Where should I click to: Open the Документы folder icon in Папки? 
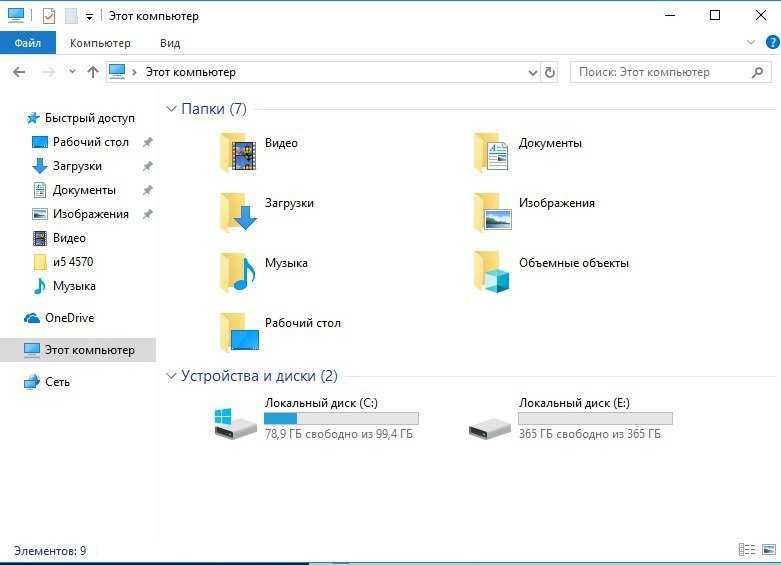pyautogui.click(x=492, y=152)
